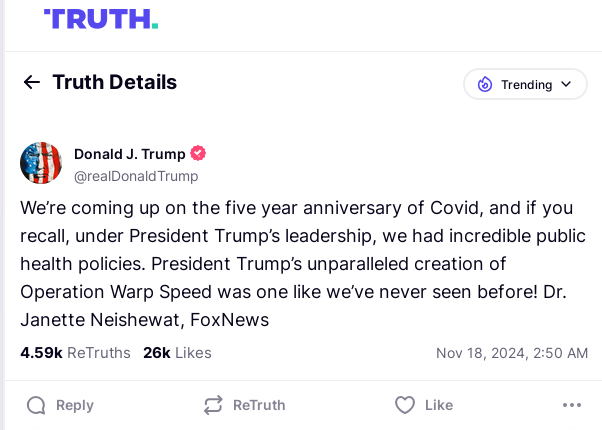
Task: Click the back arrow icon
Action: (32, 83)
